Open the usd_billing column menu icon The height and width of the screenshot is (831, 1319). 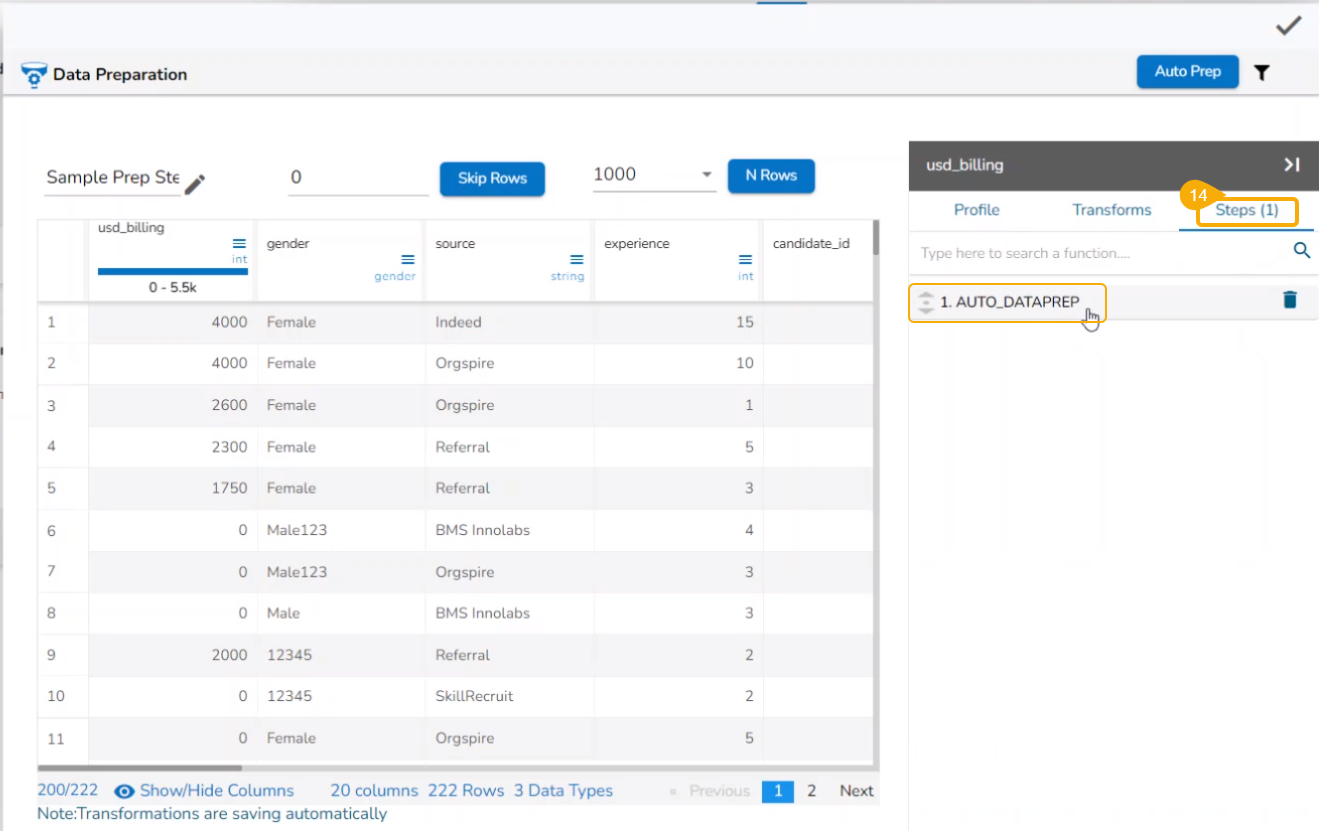coord(239,244)
